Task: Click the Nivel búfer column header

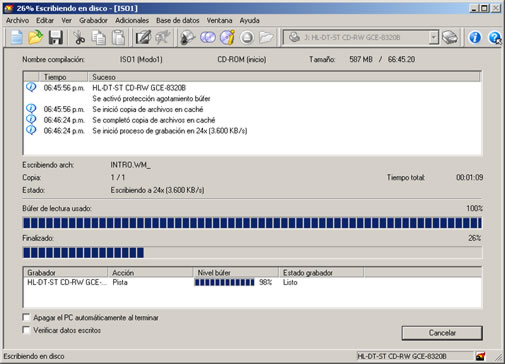Action: point(236,273)
